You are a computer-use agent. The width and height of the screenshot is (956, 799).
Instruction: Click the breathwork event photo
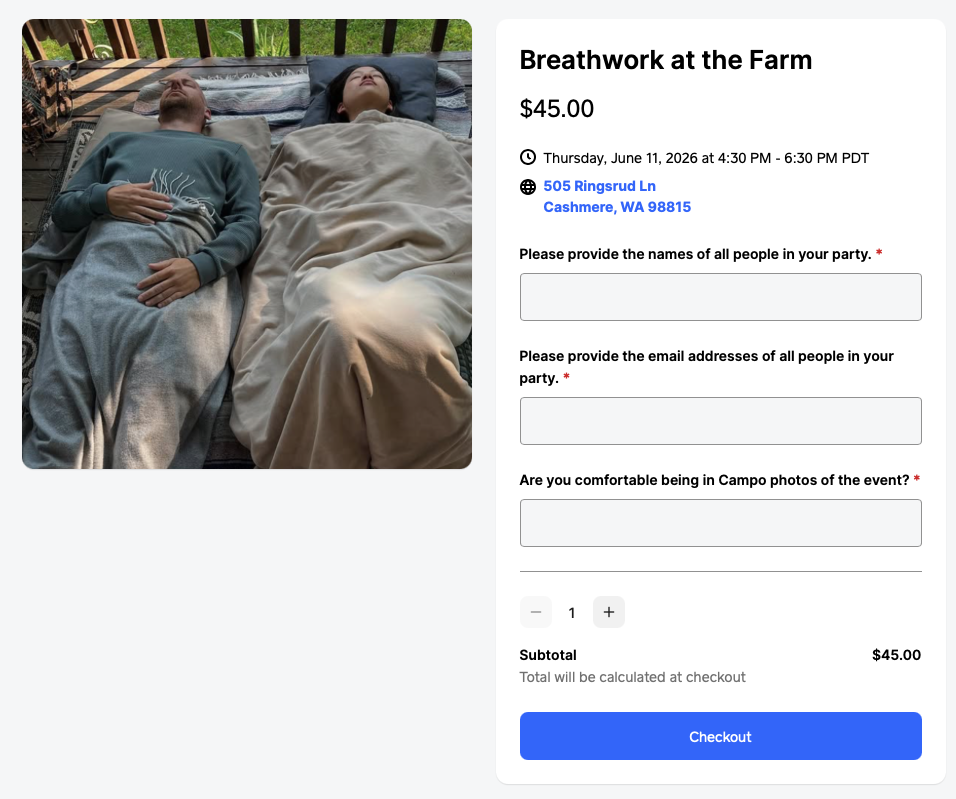coord(247,244)
